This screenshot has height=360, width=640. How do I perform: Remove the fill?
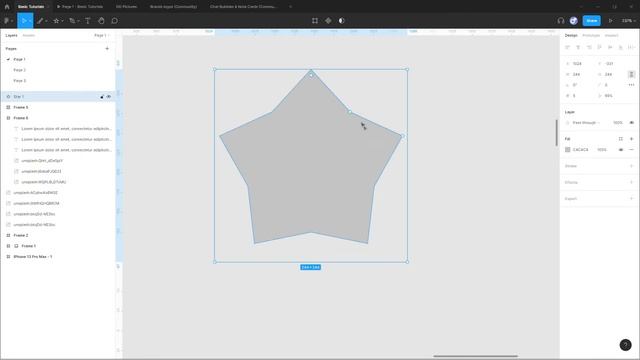631,150
